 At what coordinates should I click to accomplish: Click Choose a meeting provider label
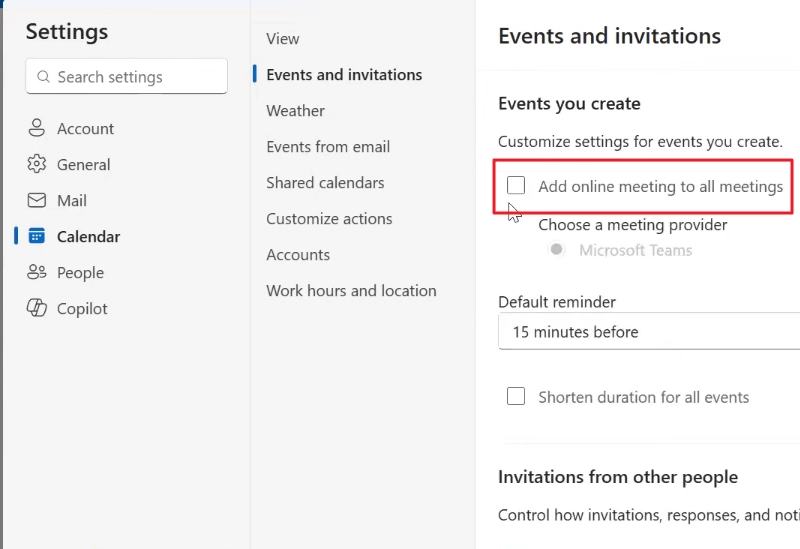coord(633,225)
